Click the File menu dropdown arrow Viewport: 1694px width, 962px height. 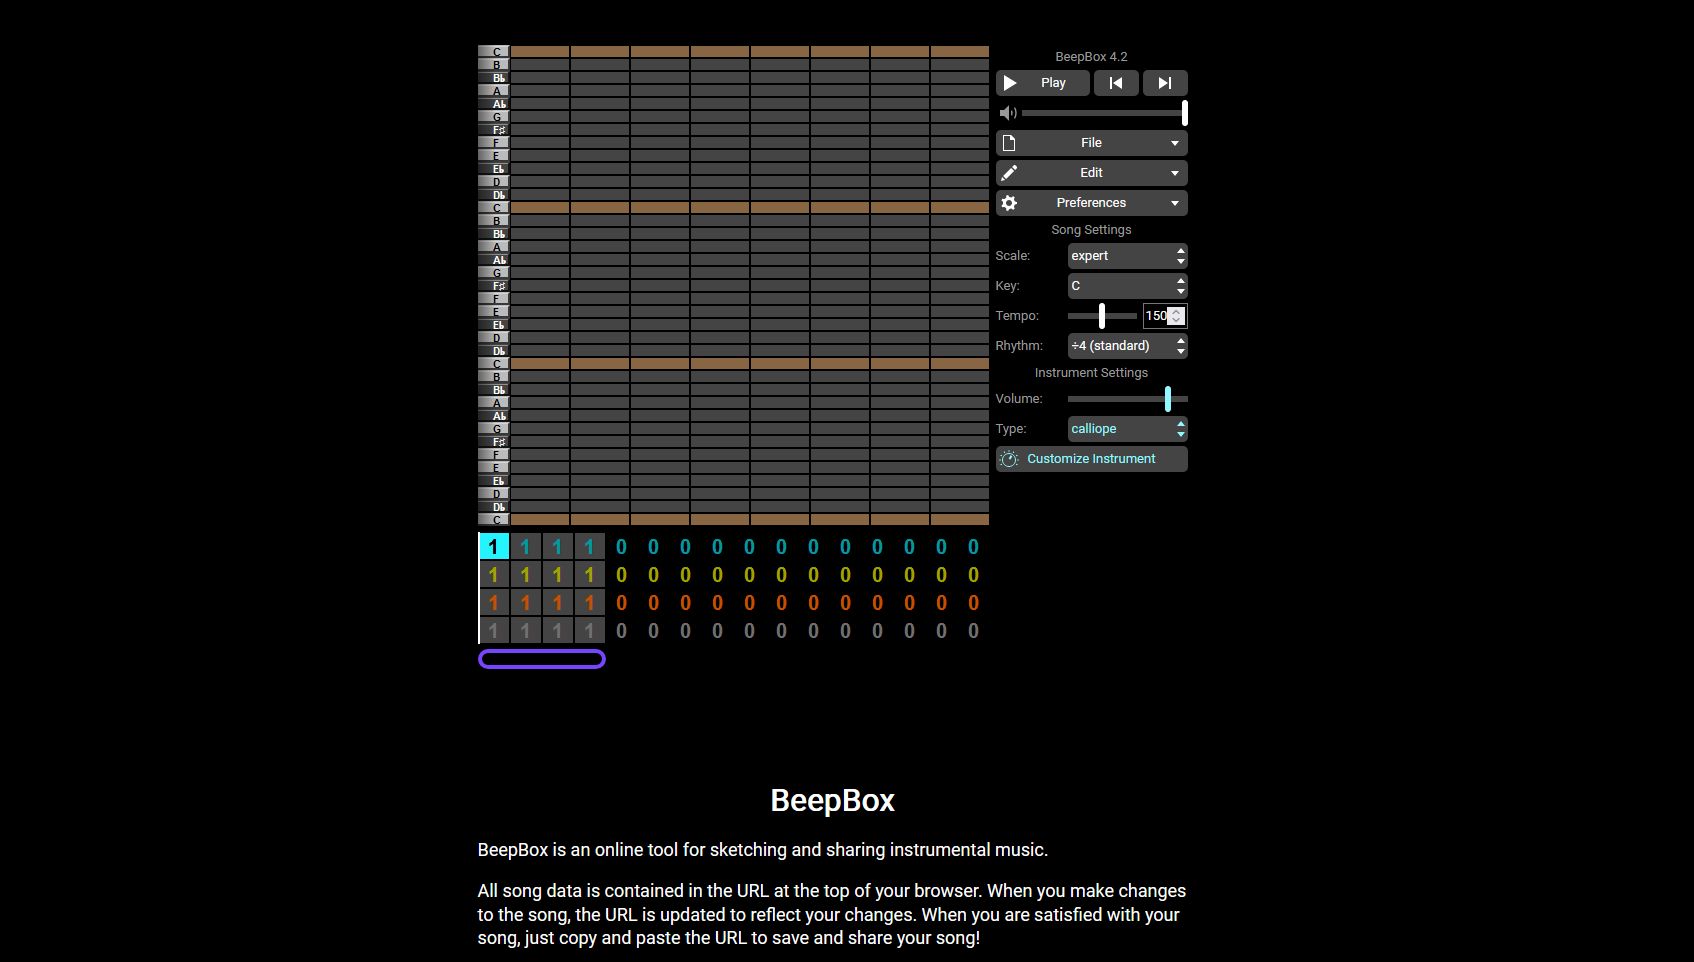coord(1175,144)
